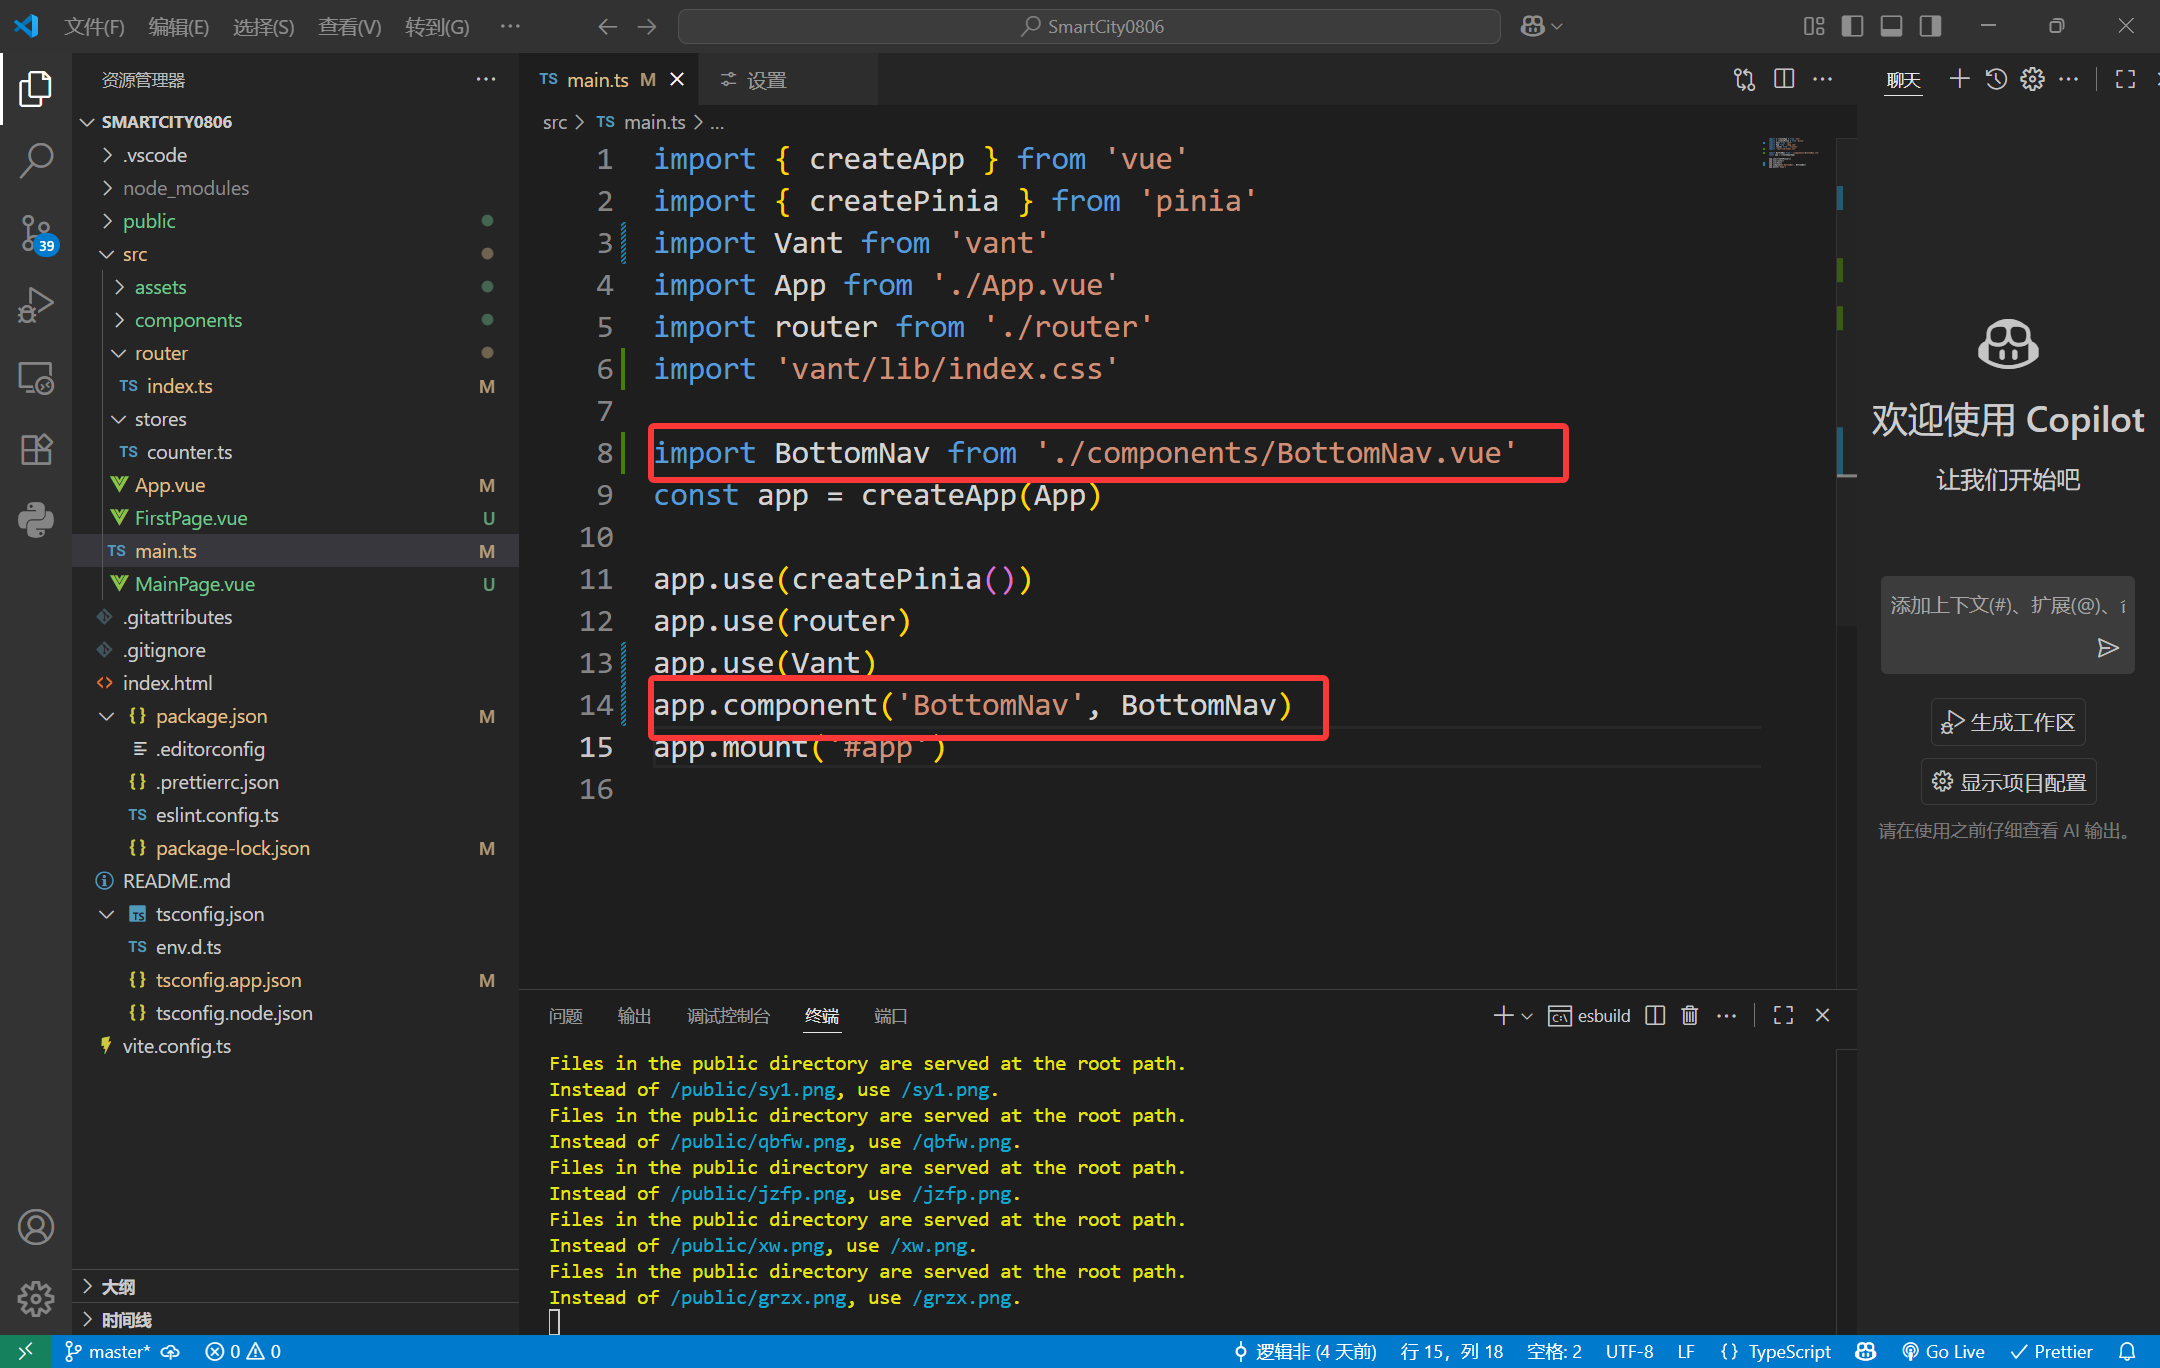The height and width of the screenshot is (1368, 2160).
Task: Open the 编辑(E) menu
Action: pos(179,26)
